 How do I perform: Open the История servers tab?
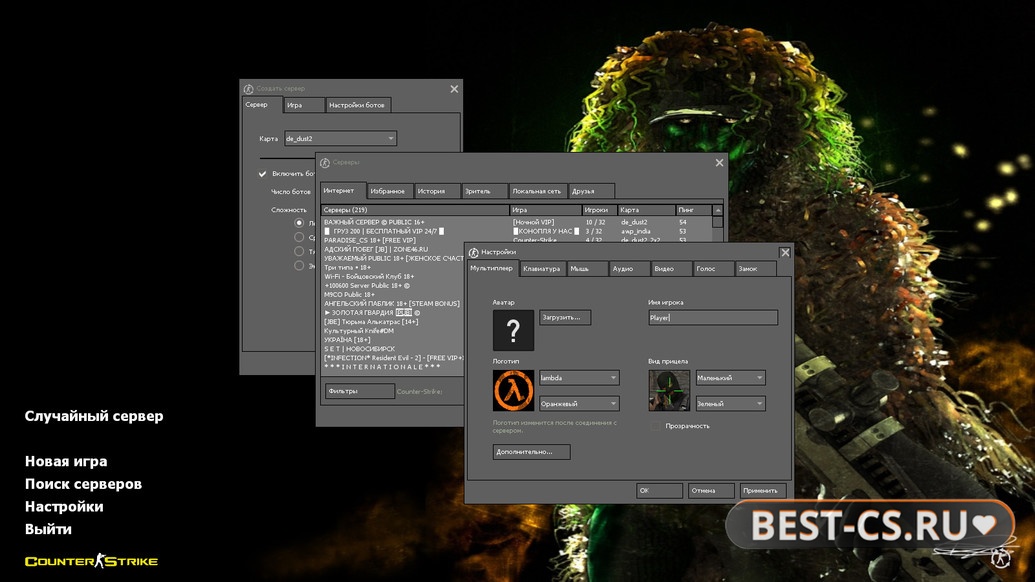436,191
